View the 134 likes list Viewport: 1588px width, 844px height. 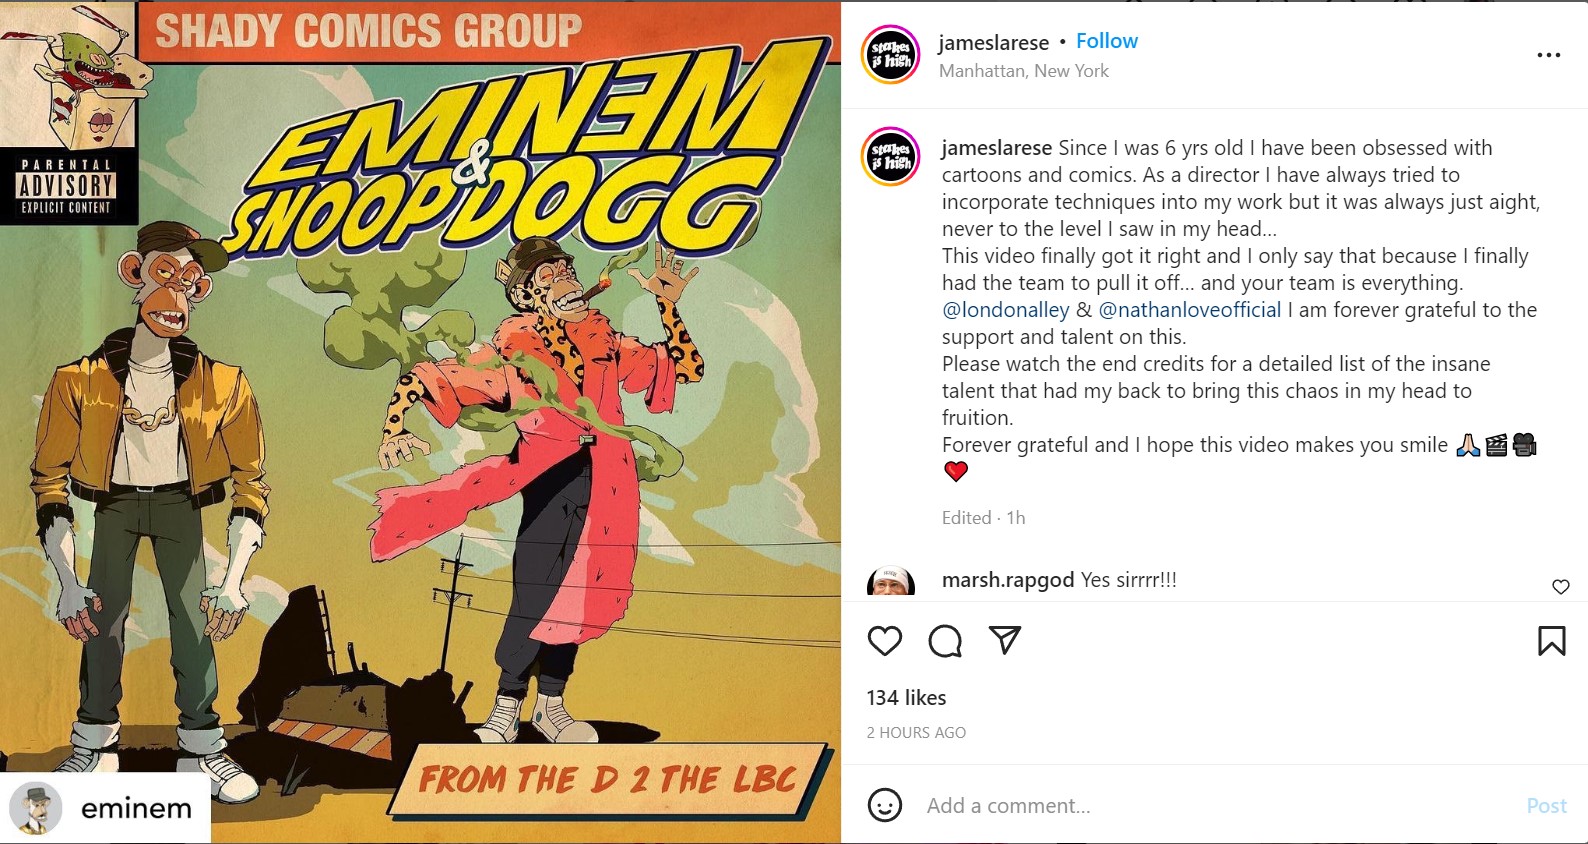[x=906, y=698]
